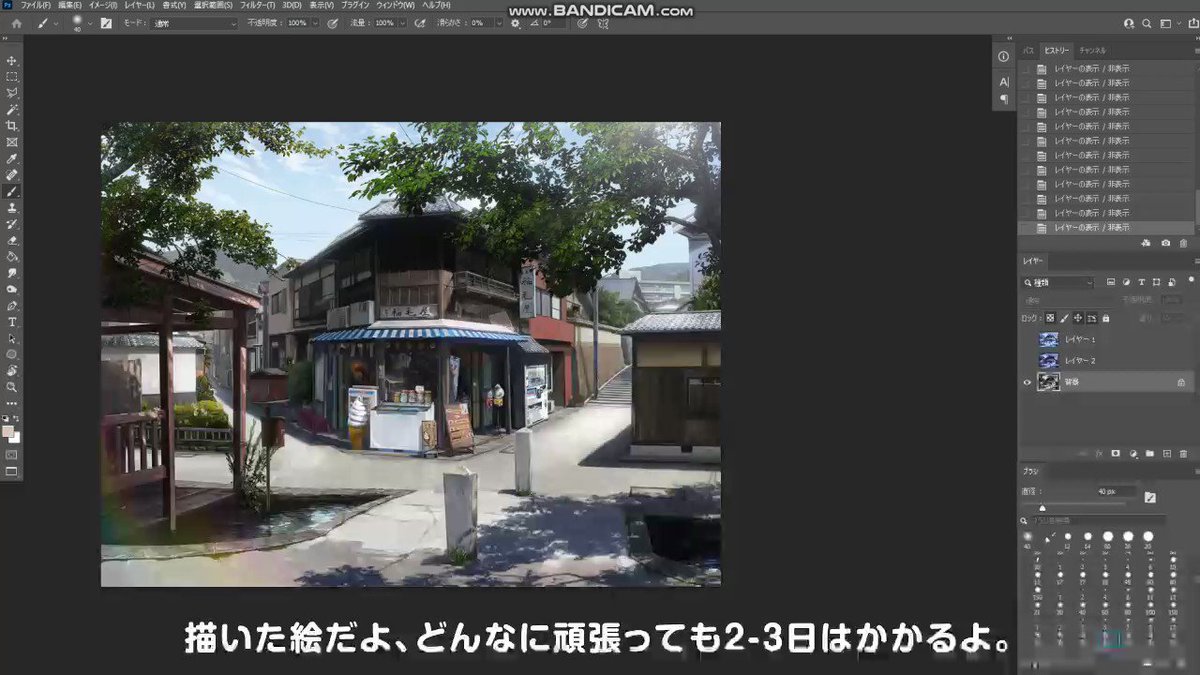Screen dimensions: 1200x675
Task: Select the Hand tool
Action: (x=12, y=371)
